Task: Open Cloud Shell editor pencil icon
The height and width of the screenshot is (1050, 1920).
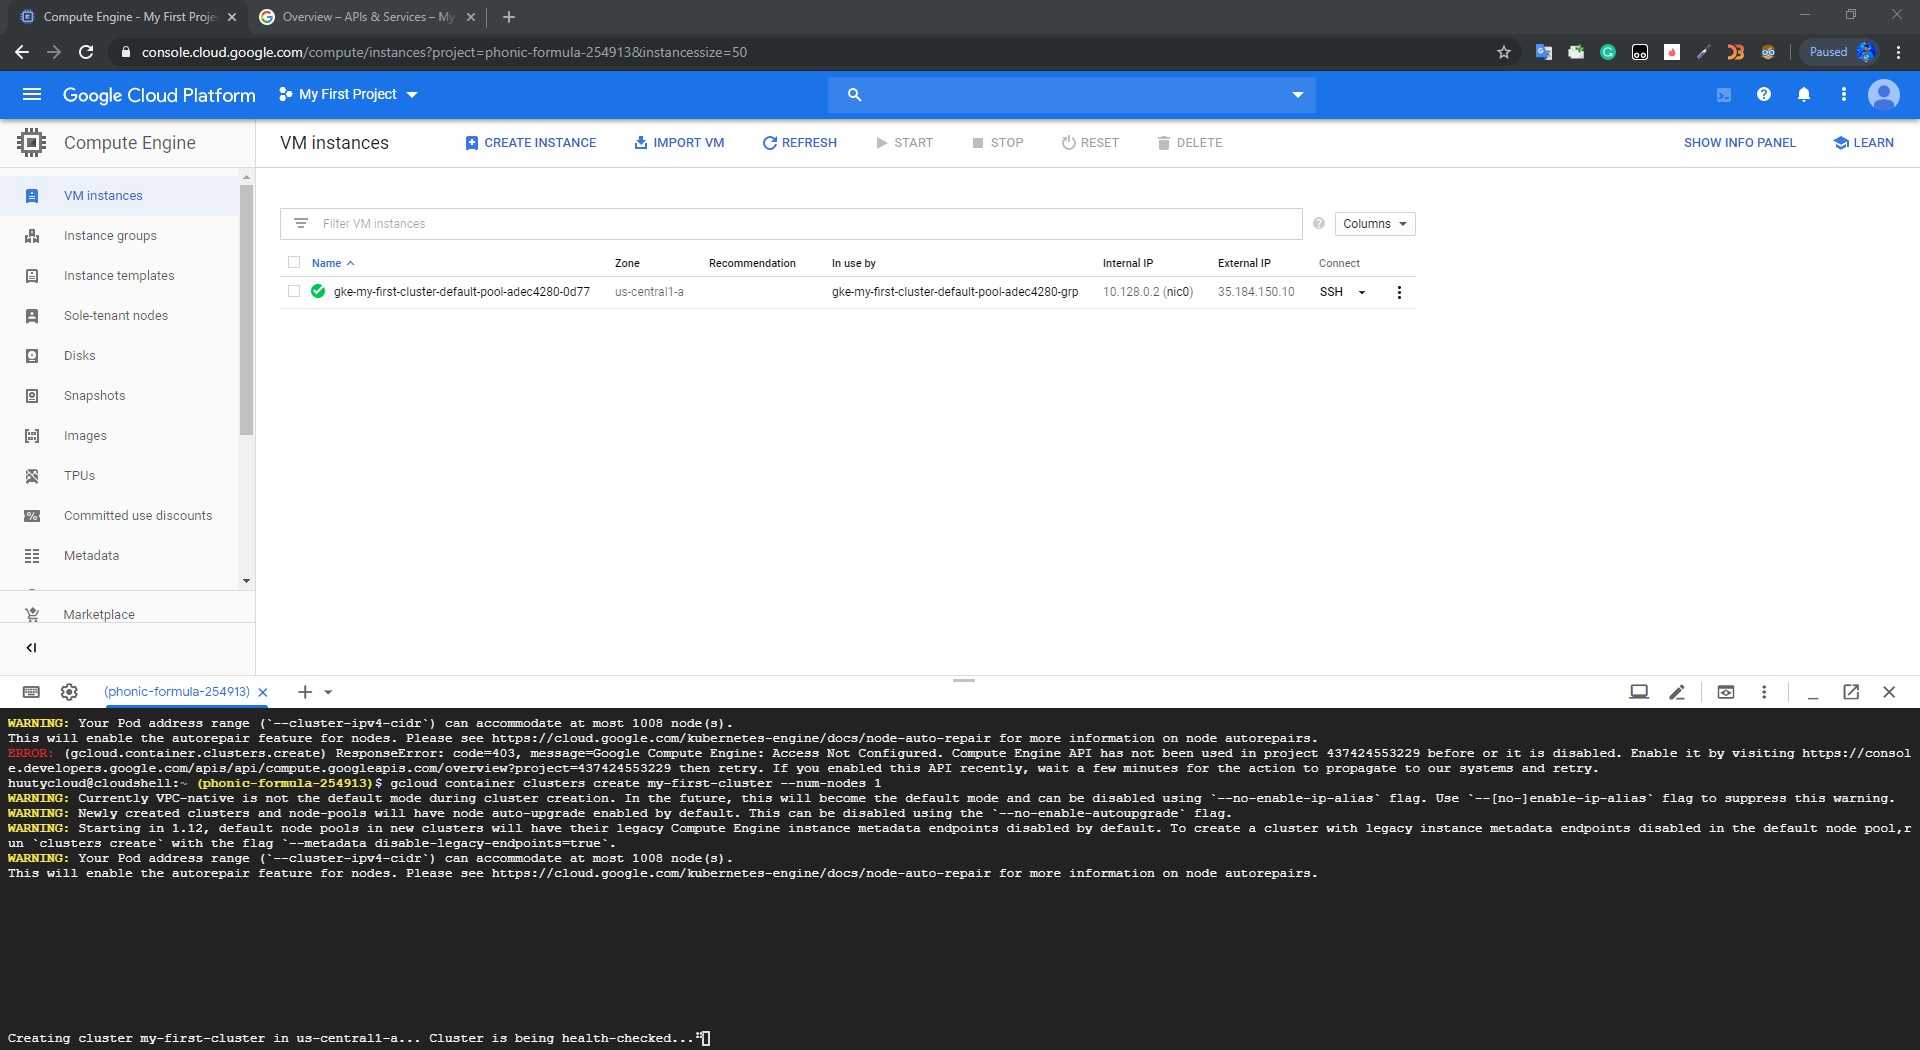Action: (1677, 692)
